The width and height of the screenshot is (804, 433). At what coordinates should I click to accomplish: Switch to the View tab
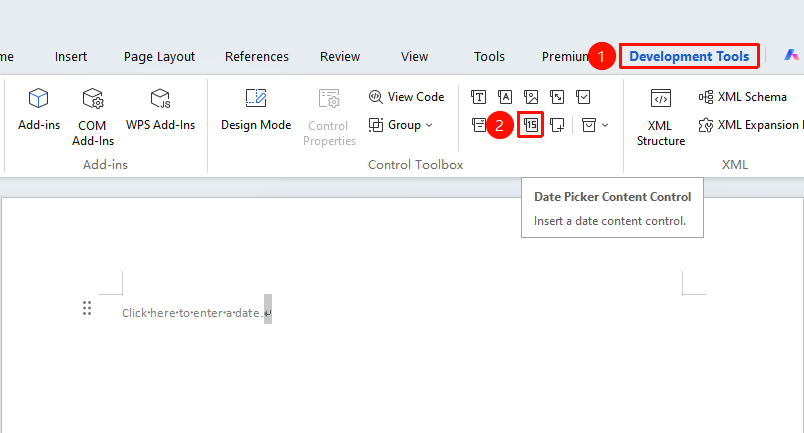point(414,56)
